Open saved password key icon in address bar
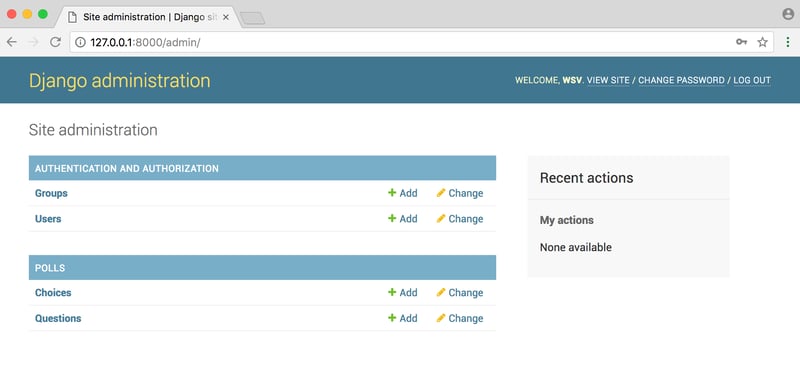Screen dimensions: 800x374 click(x=741, y=42)
